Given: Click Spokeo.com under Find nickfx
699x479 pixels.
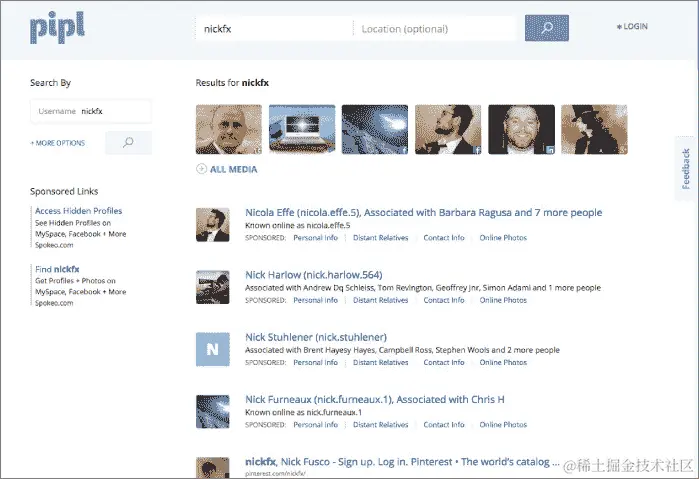Looking at the screenshot, I should (x=54, y=303).
